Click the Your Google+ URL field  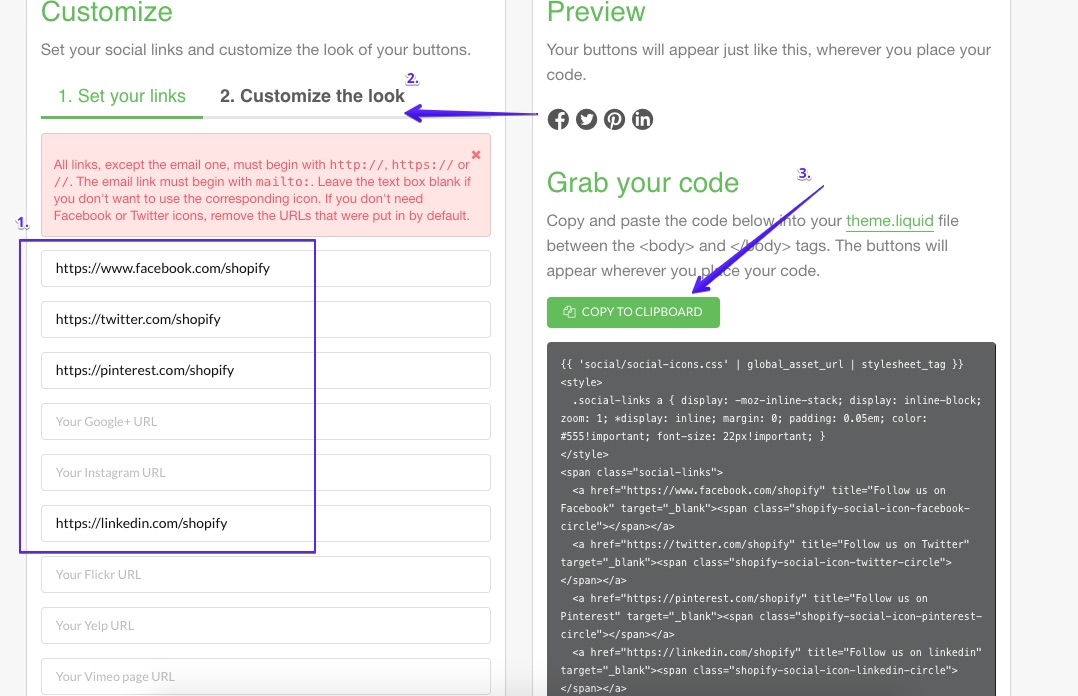[x=265, y=422]
